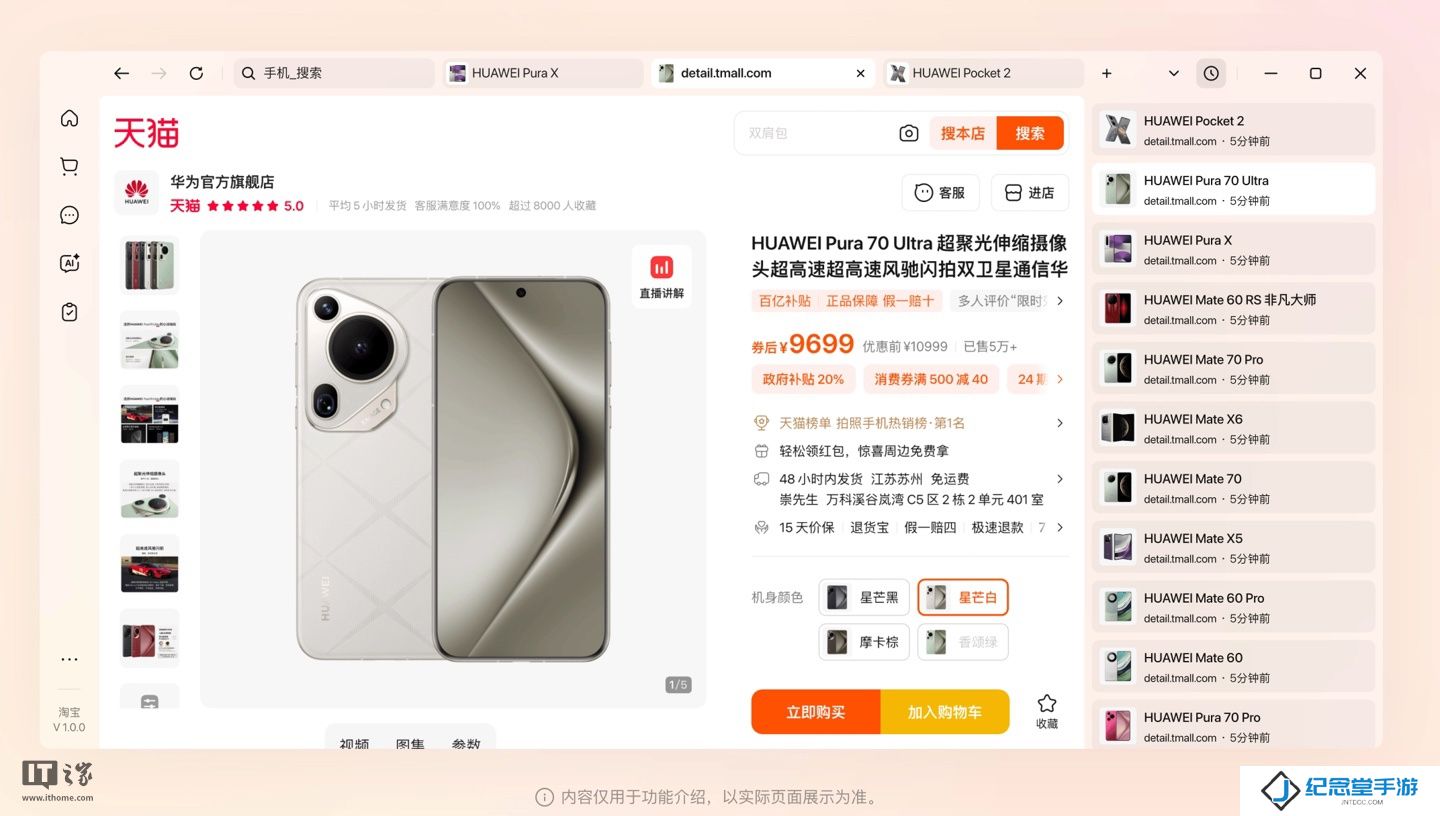Open the orders clipboard sidebar icon
1440x816 pixels.
69,312
